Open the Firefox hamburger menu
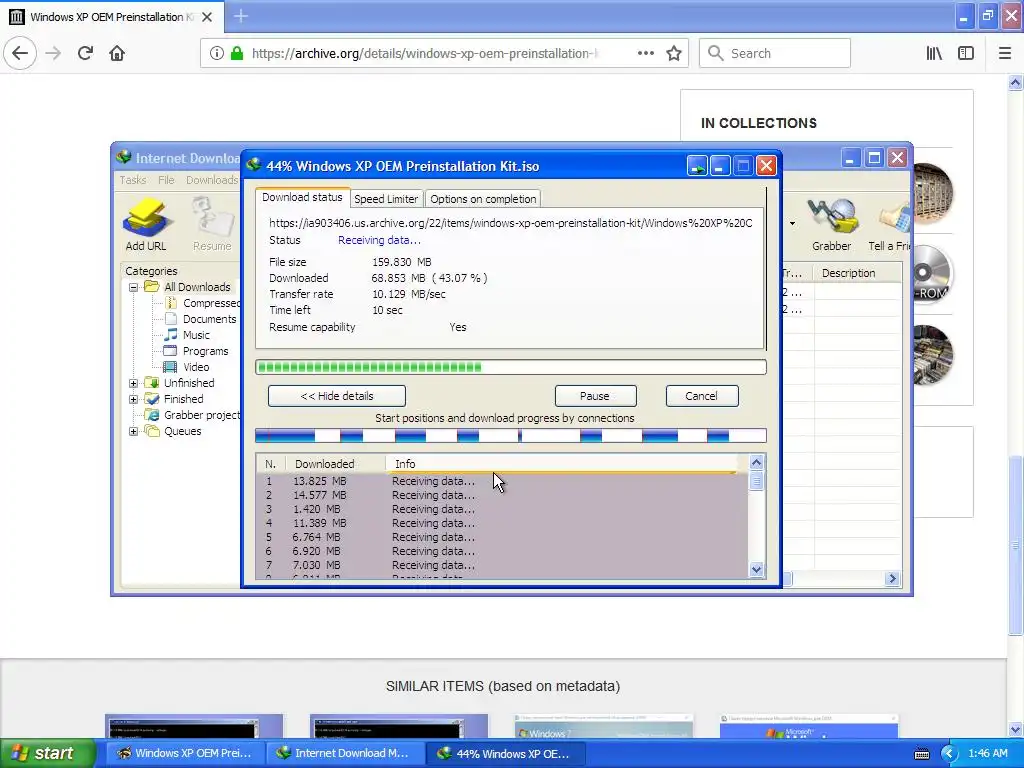 click(1004, 53)
